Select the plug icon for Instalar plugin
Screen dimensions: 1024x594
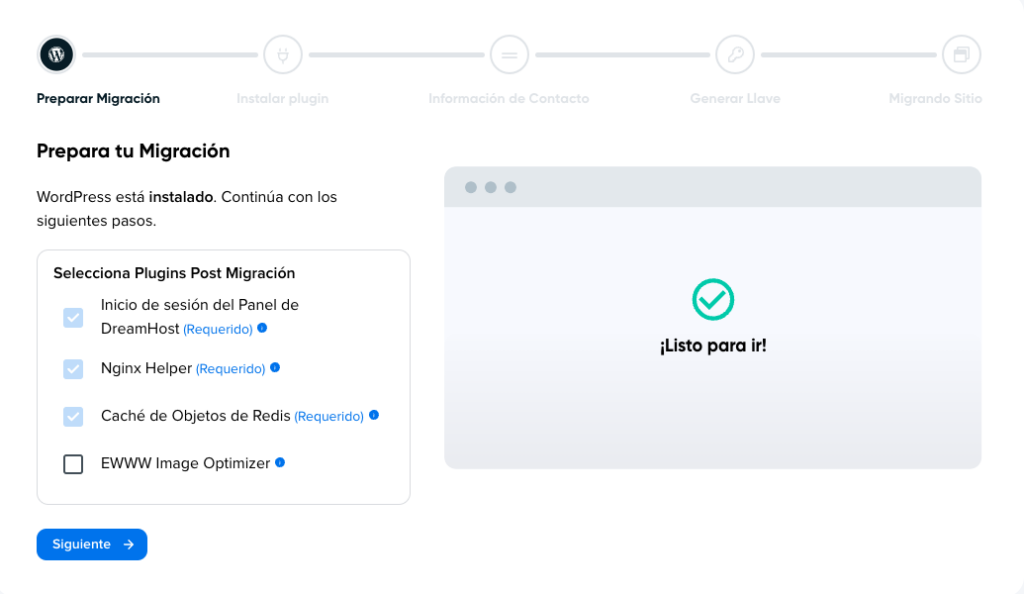pos(283,55)
